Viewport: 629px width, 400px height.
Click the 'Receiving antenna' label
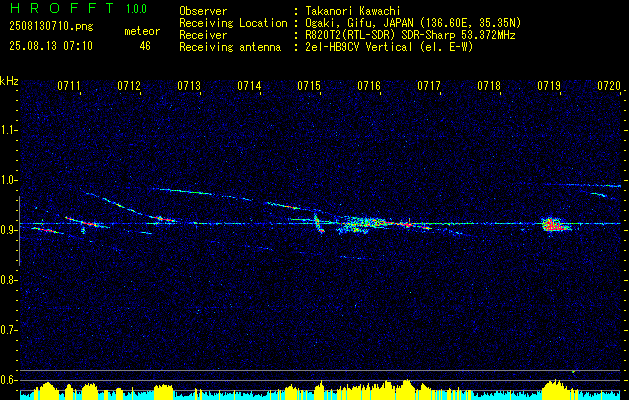pos(230,47)
